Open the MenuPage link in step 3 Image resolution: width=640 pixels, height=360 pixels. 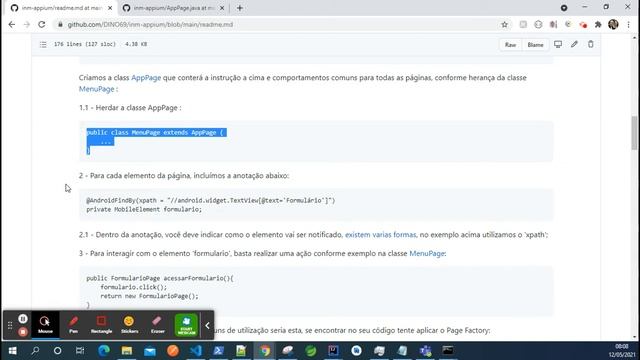click(427, 253)
